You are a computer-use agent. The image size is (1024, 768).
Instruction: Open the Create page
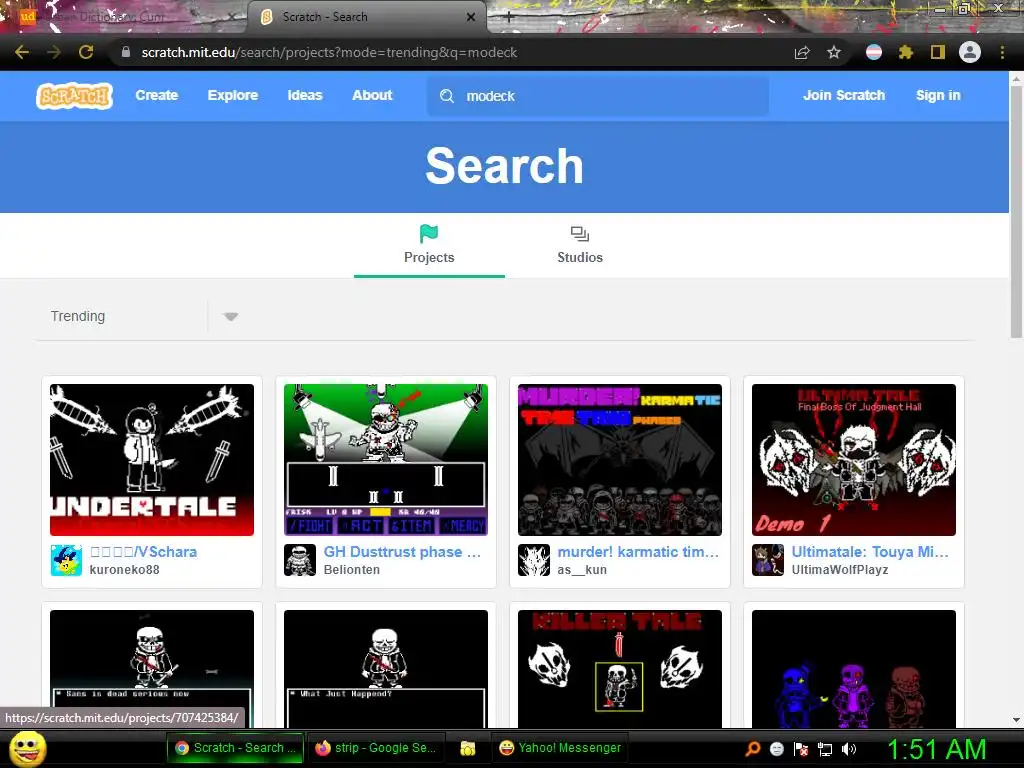point(157,95)
